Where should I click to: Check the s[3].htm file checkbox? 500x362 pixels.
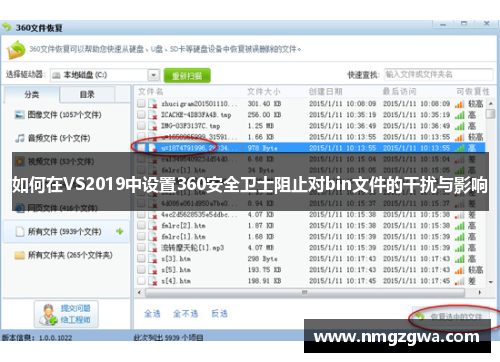141,258
